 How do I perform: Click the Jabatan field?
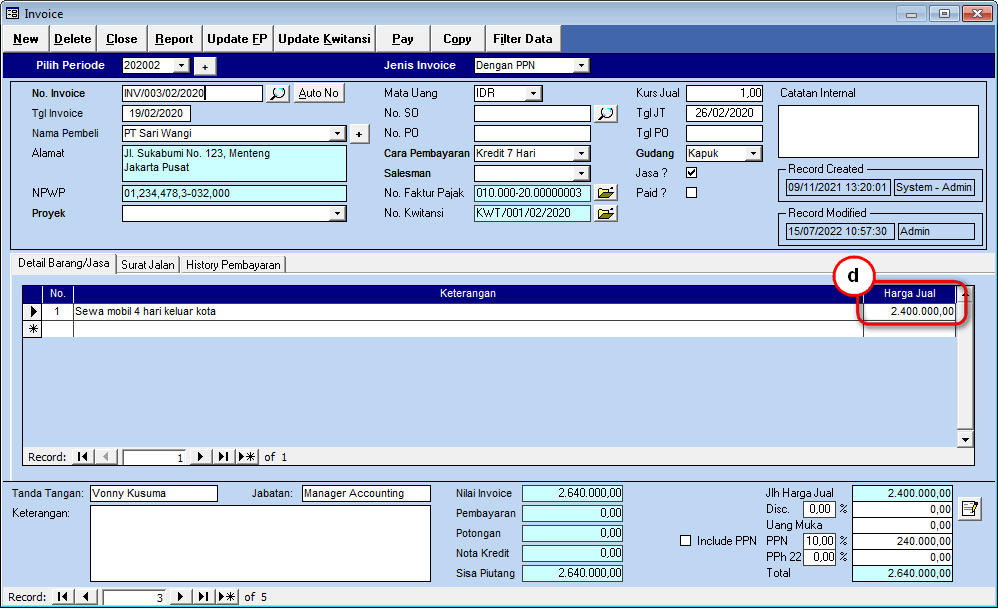pyautogui.click(x=366, y=493)
